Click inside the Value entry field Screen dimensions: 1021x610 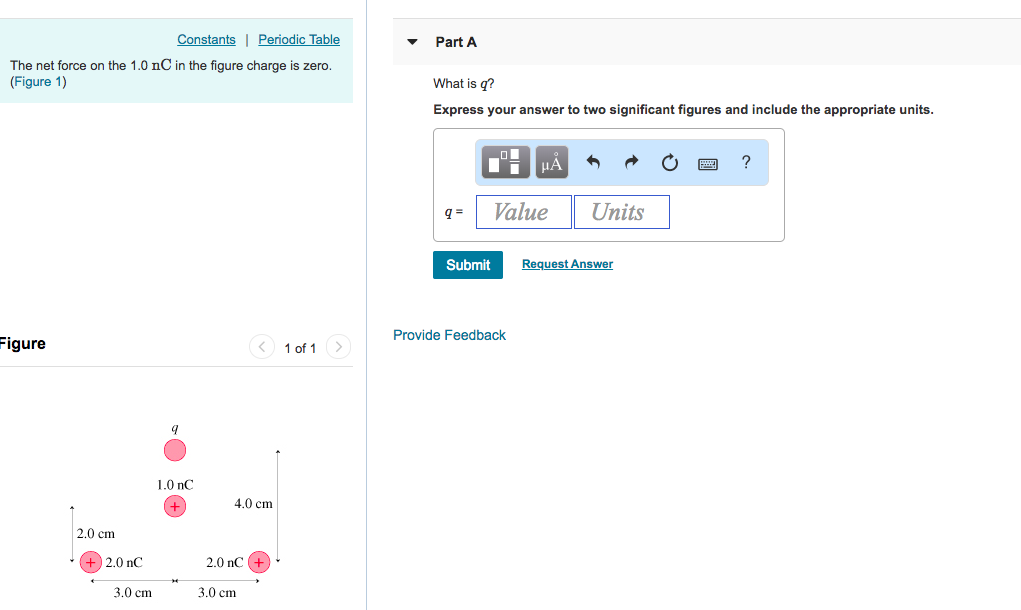[x=523, y=211]
